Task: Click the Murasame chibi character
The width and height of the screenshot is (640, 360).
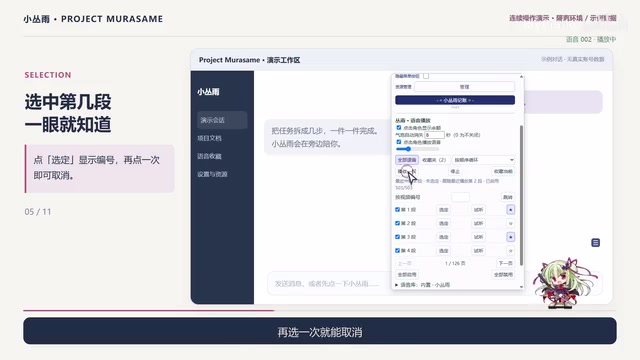Action: coord(565,283)
